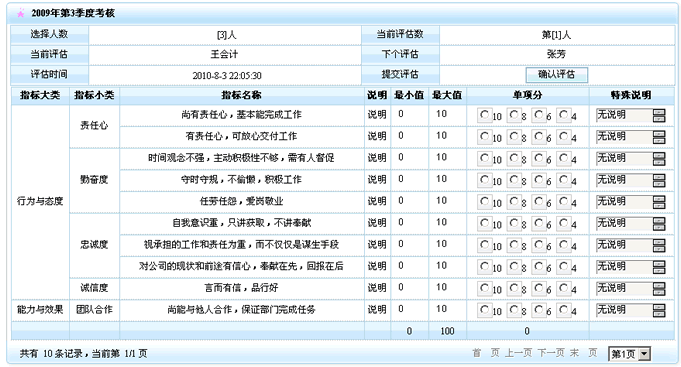Go to next page 下一页
The width and height of the screenshot is (681, 367).
[x=551, y=353]
